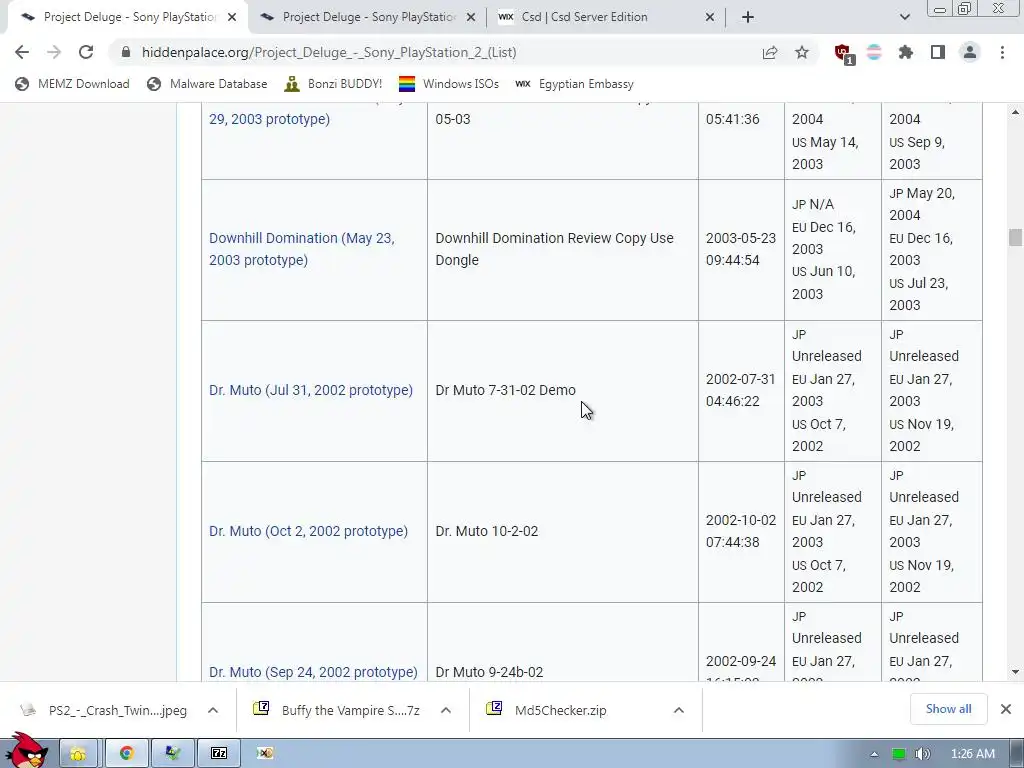The image size is (1024, 768).
Task: Show all downloads
Action: coord(948,709)
